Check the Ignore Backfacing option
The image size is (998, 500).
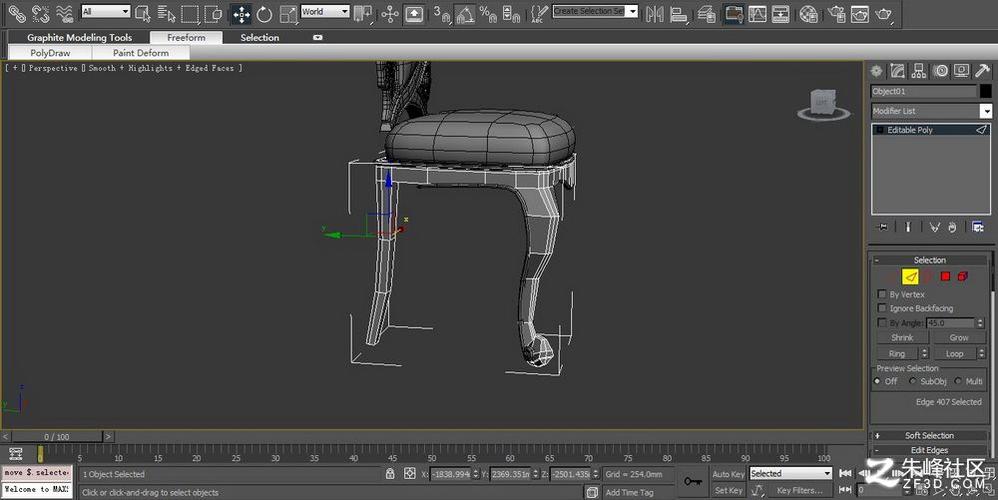point(882,308)
